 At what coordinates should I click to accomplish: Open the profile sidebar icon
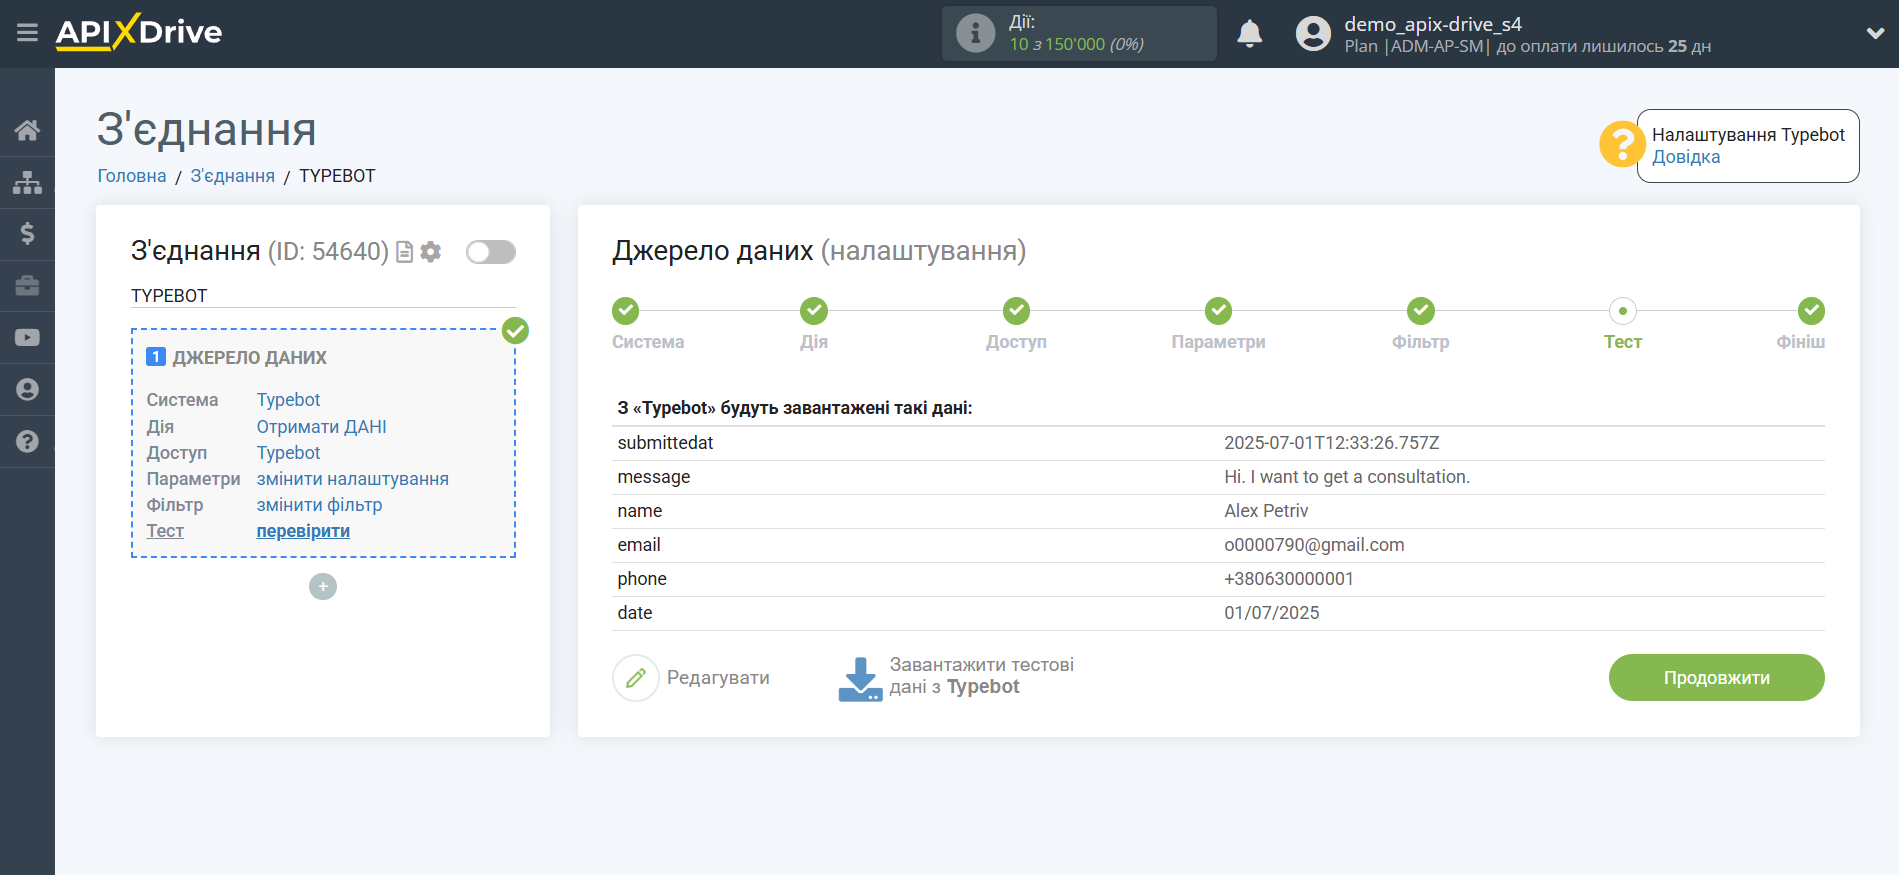tap(27, 390)
